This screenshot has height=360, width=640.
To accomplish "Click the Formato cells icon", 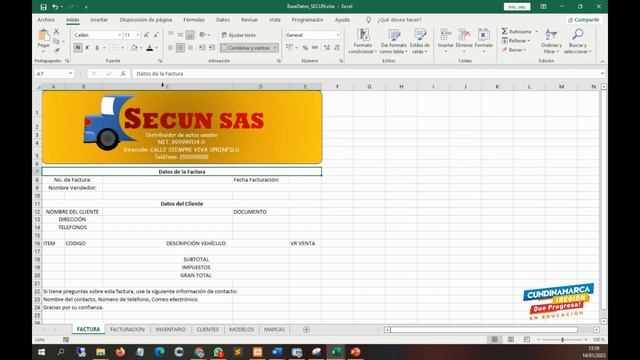I will click(484, 35).
